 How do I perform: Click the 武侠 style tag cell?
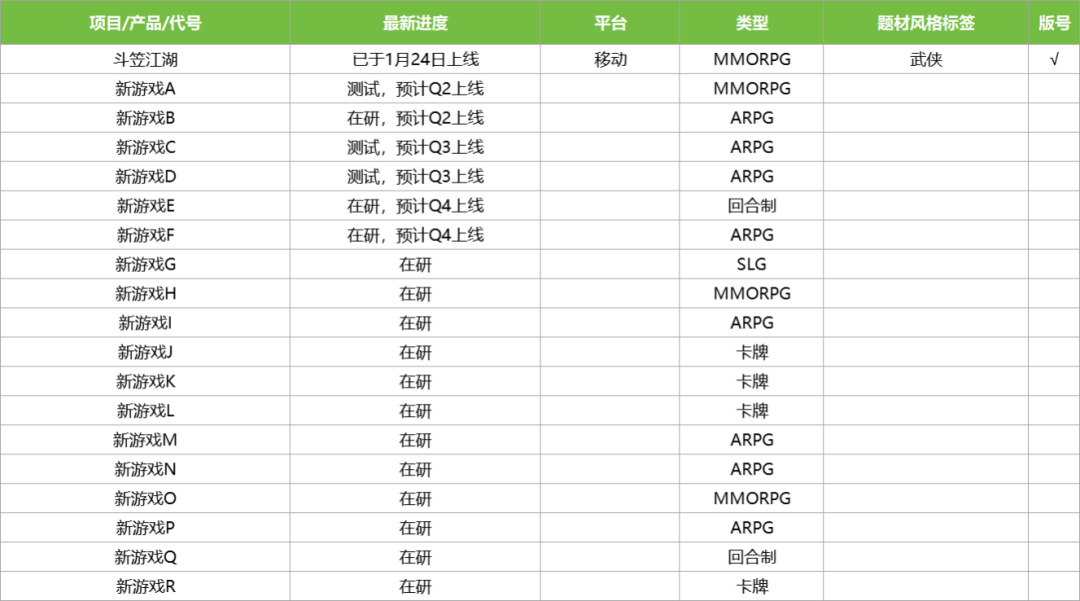(926, 59)
